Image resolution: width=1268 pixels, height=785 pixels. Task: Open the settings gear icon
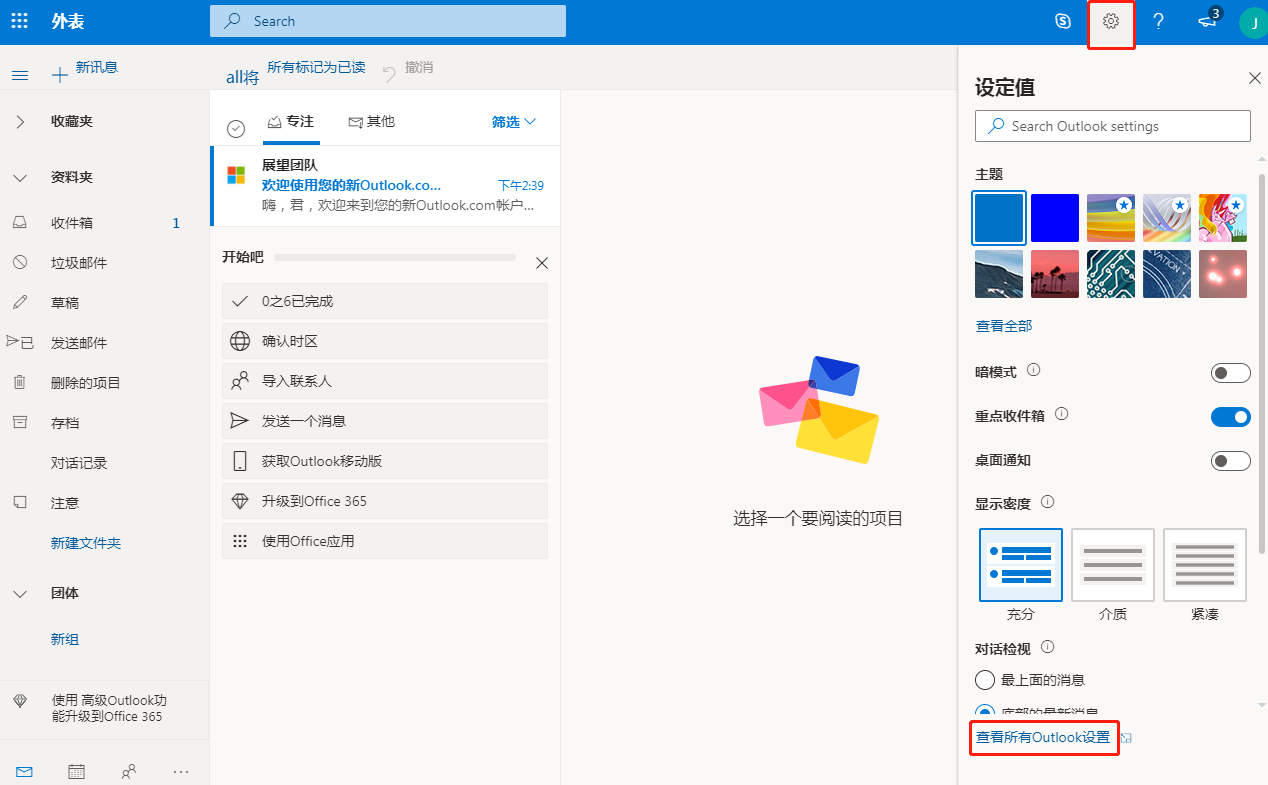[x=1111, y=21]
